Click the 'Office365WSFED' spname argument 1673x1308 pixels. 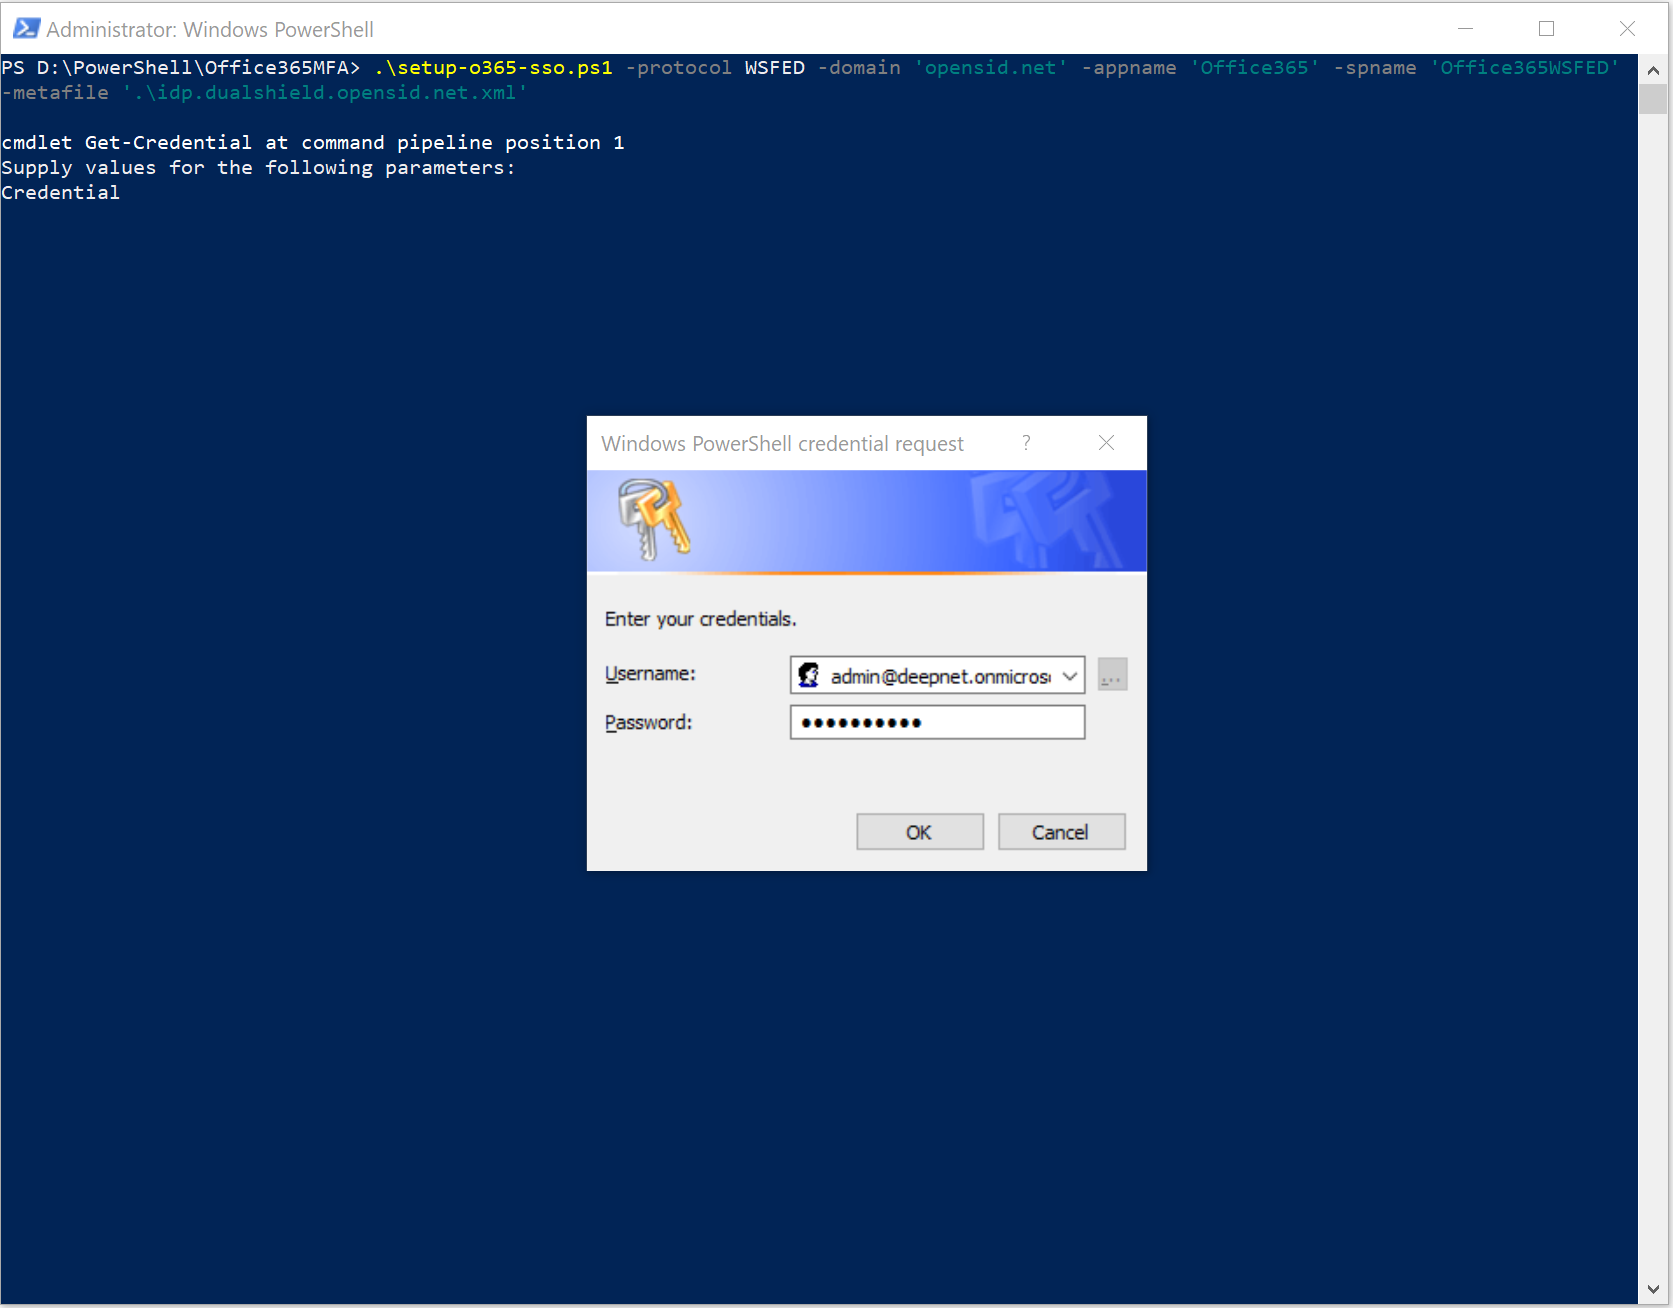pos(1524,67)
